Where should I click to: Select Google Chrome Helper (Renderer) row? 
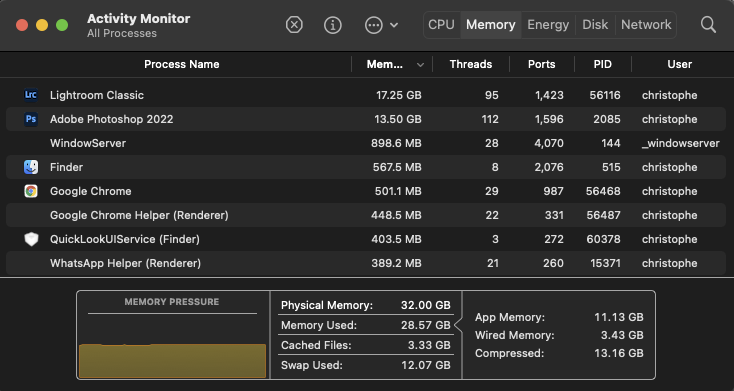point(366,215)
